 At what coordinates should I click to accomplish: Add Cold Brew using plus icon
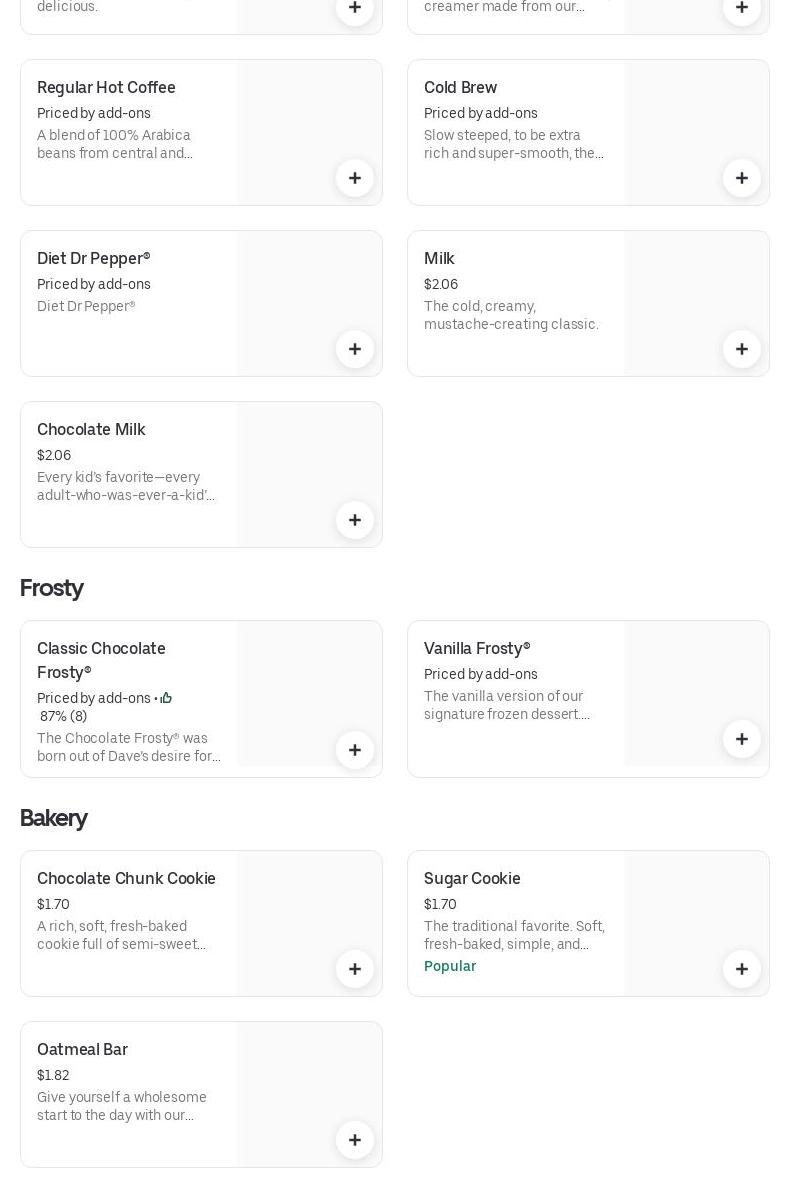[x=742, y=178]
